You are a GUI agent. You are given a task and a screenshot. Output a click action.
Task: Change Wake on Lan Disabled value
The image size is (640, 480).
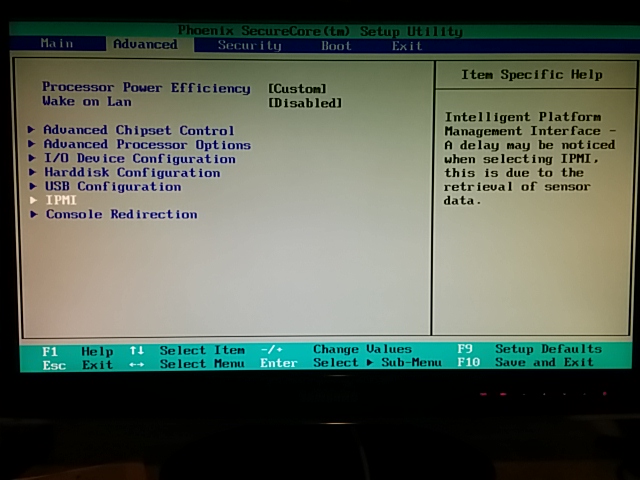coord(305,103)
